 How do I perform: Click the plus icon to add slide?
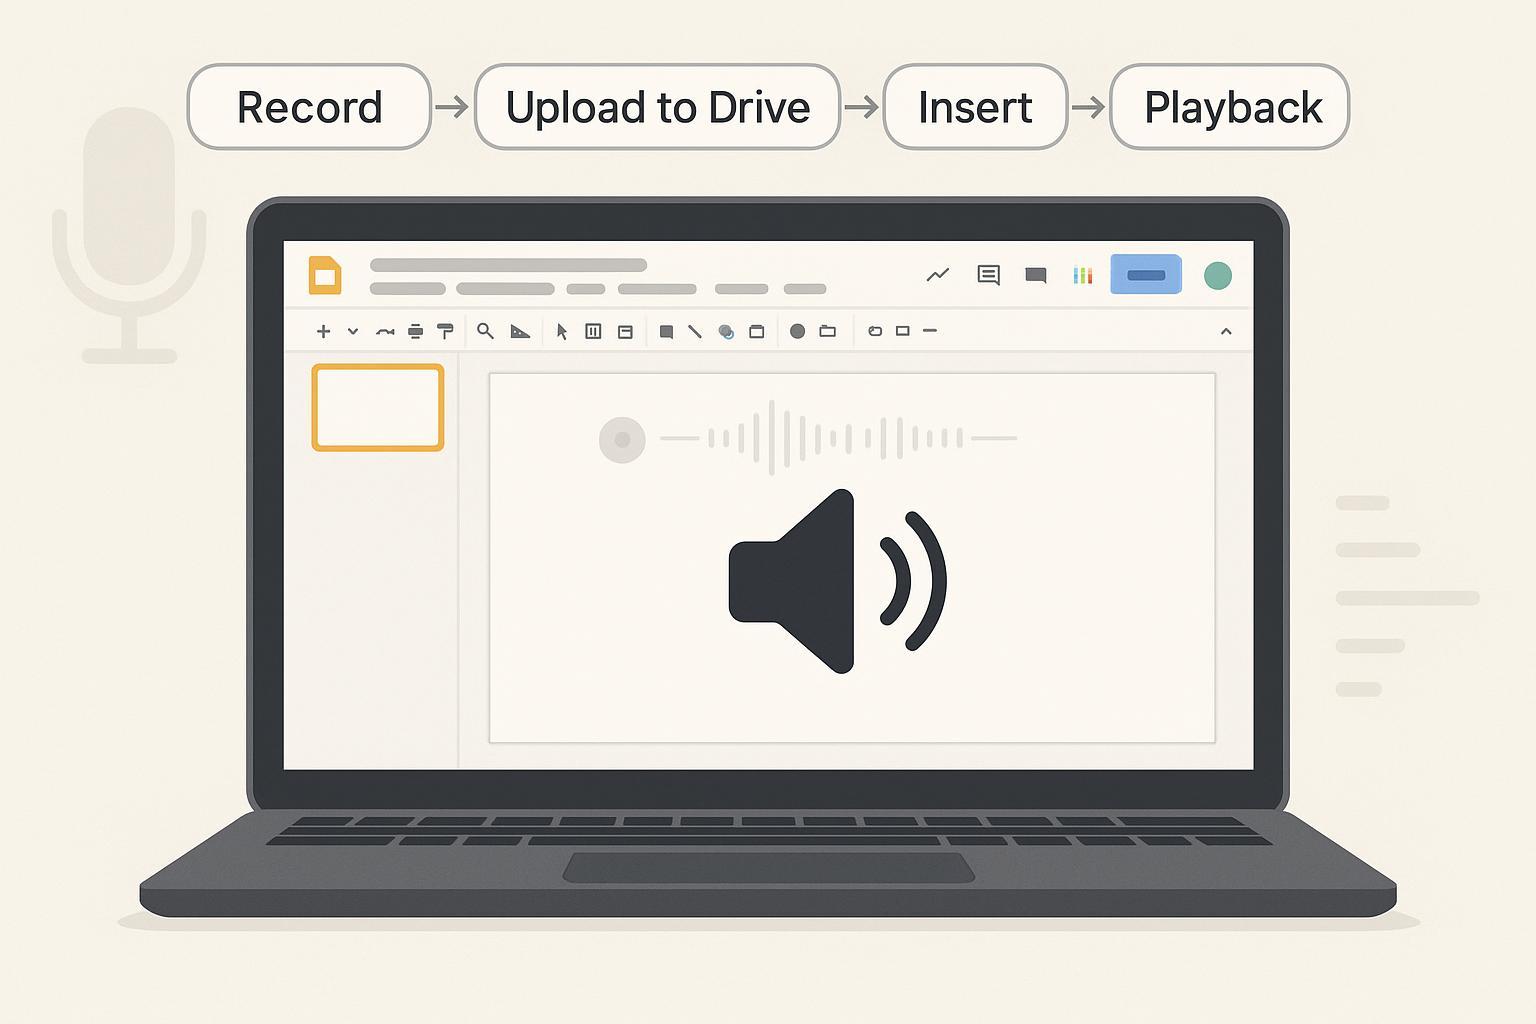(x=323, y=332)
